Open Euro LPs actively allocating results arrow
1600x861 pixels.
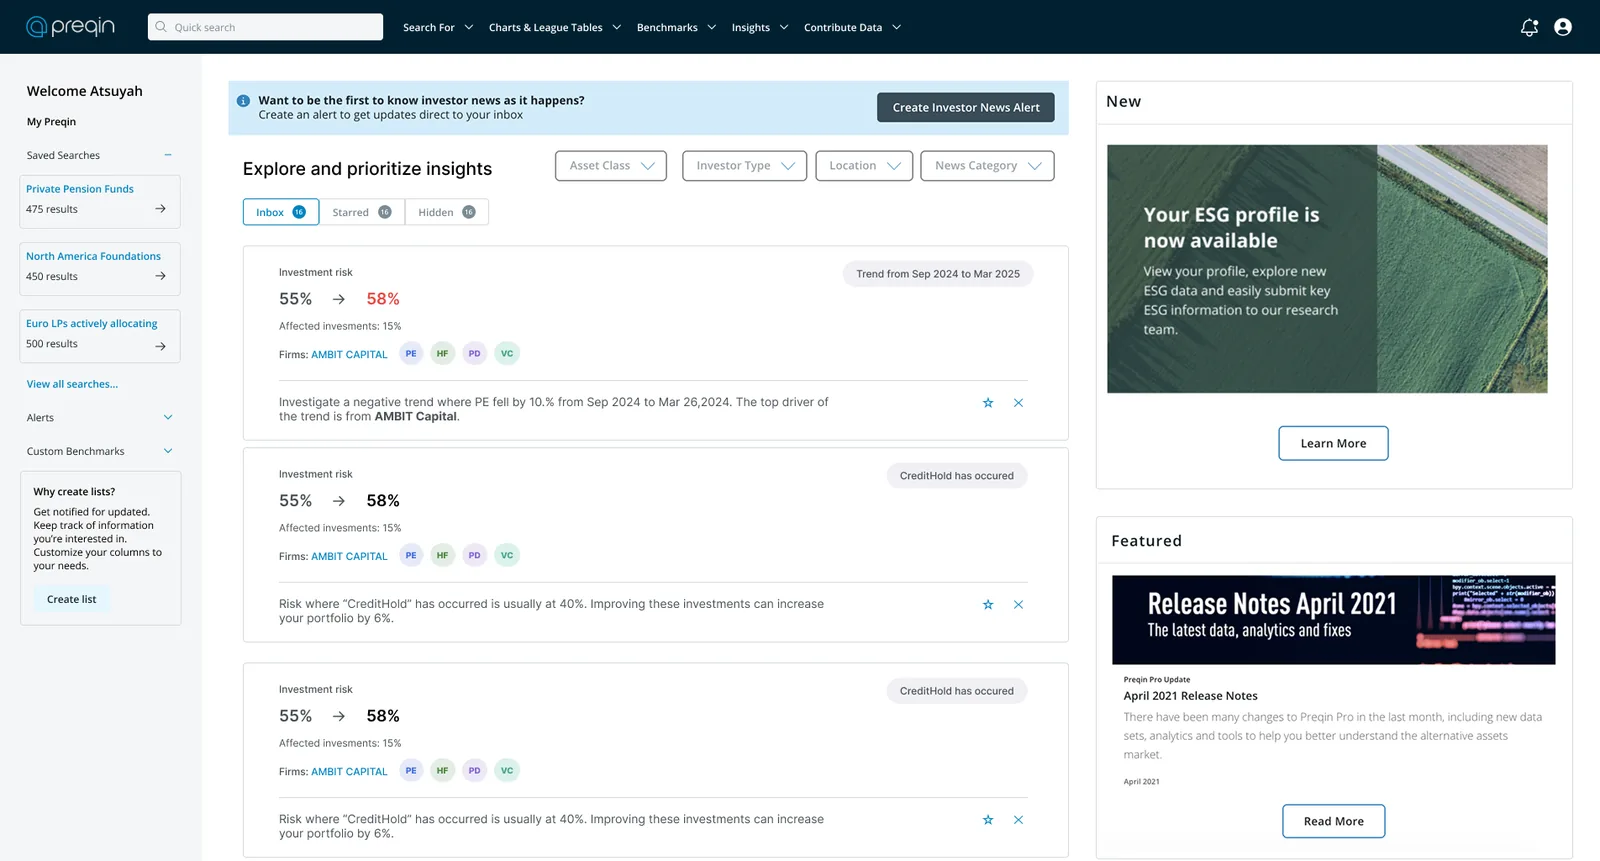click(x=160, y=346)
